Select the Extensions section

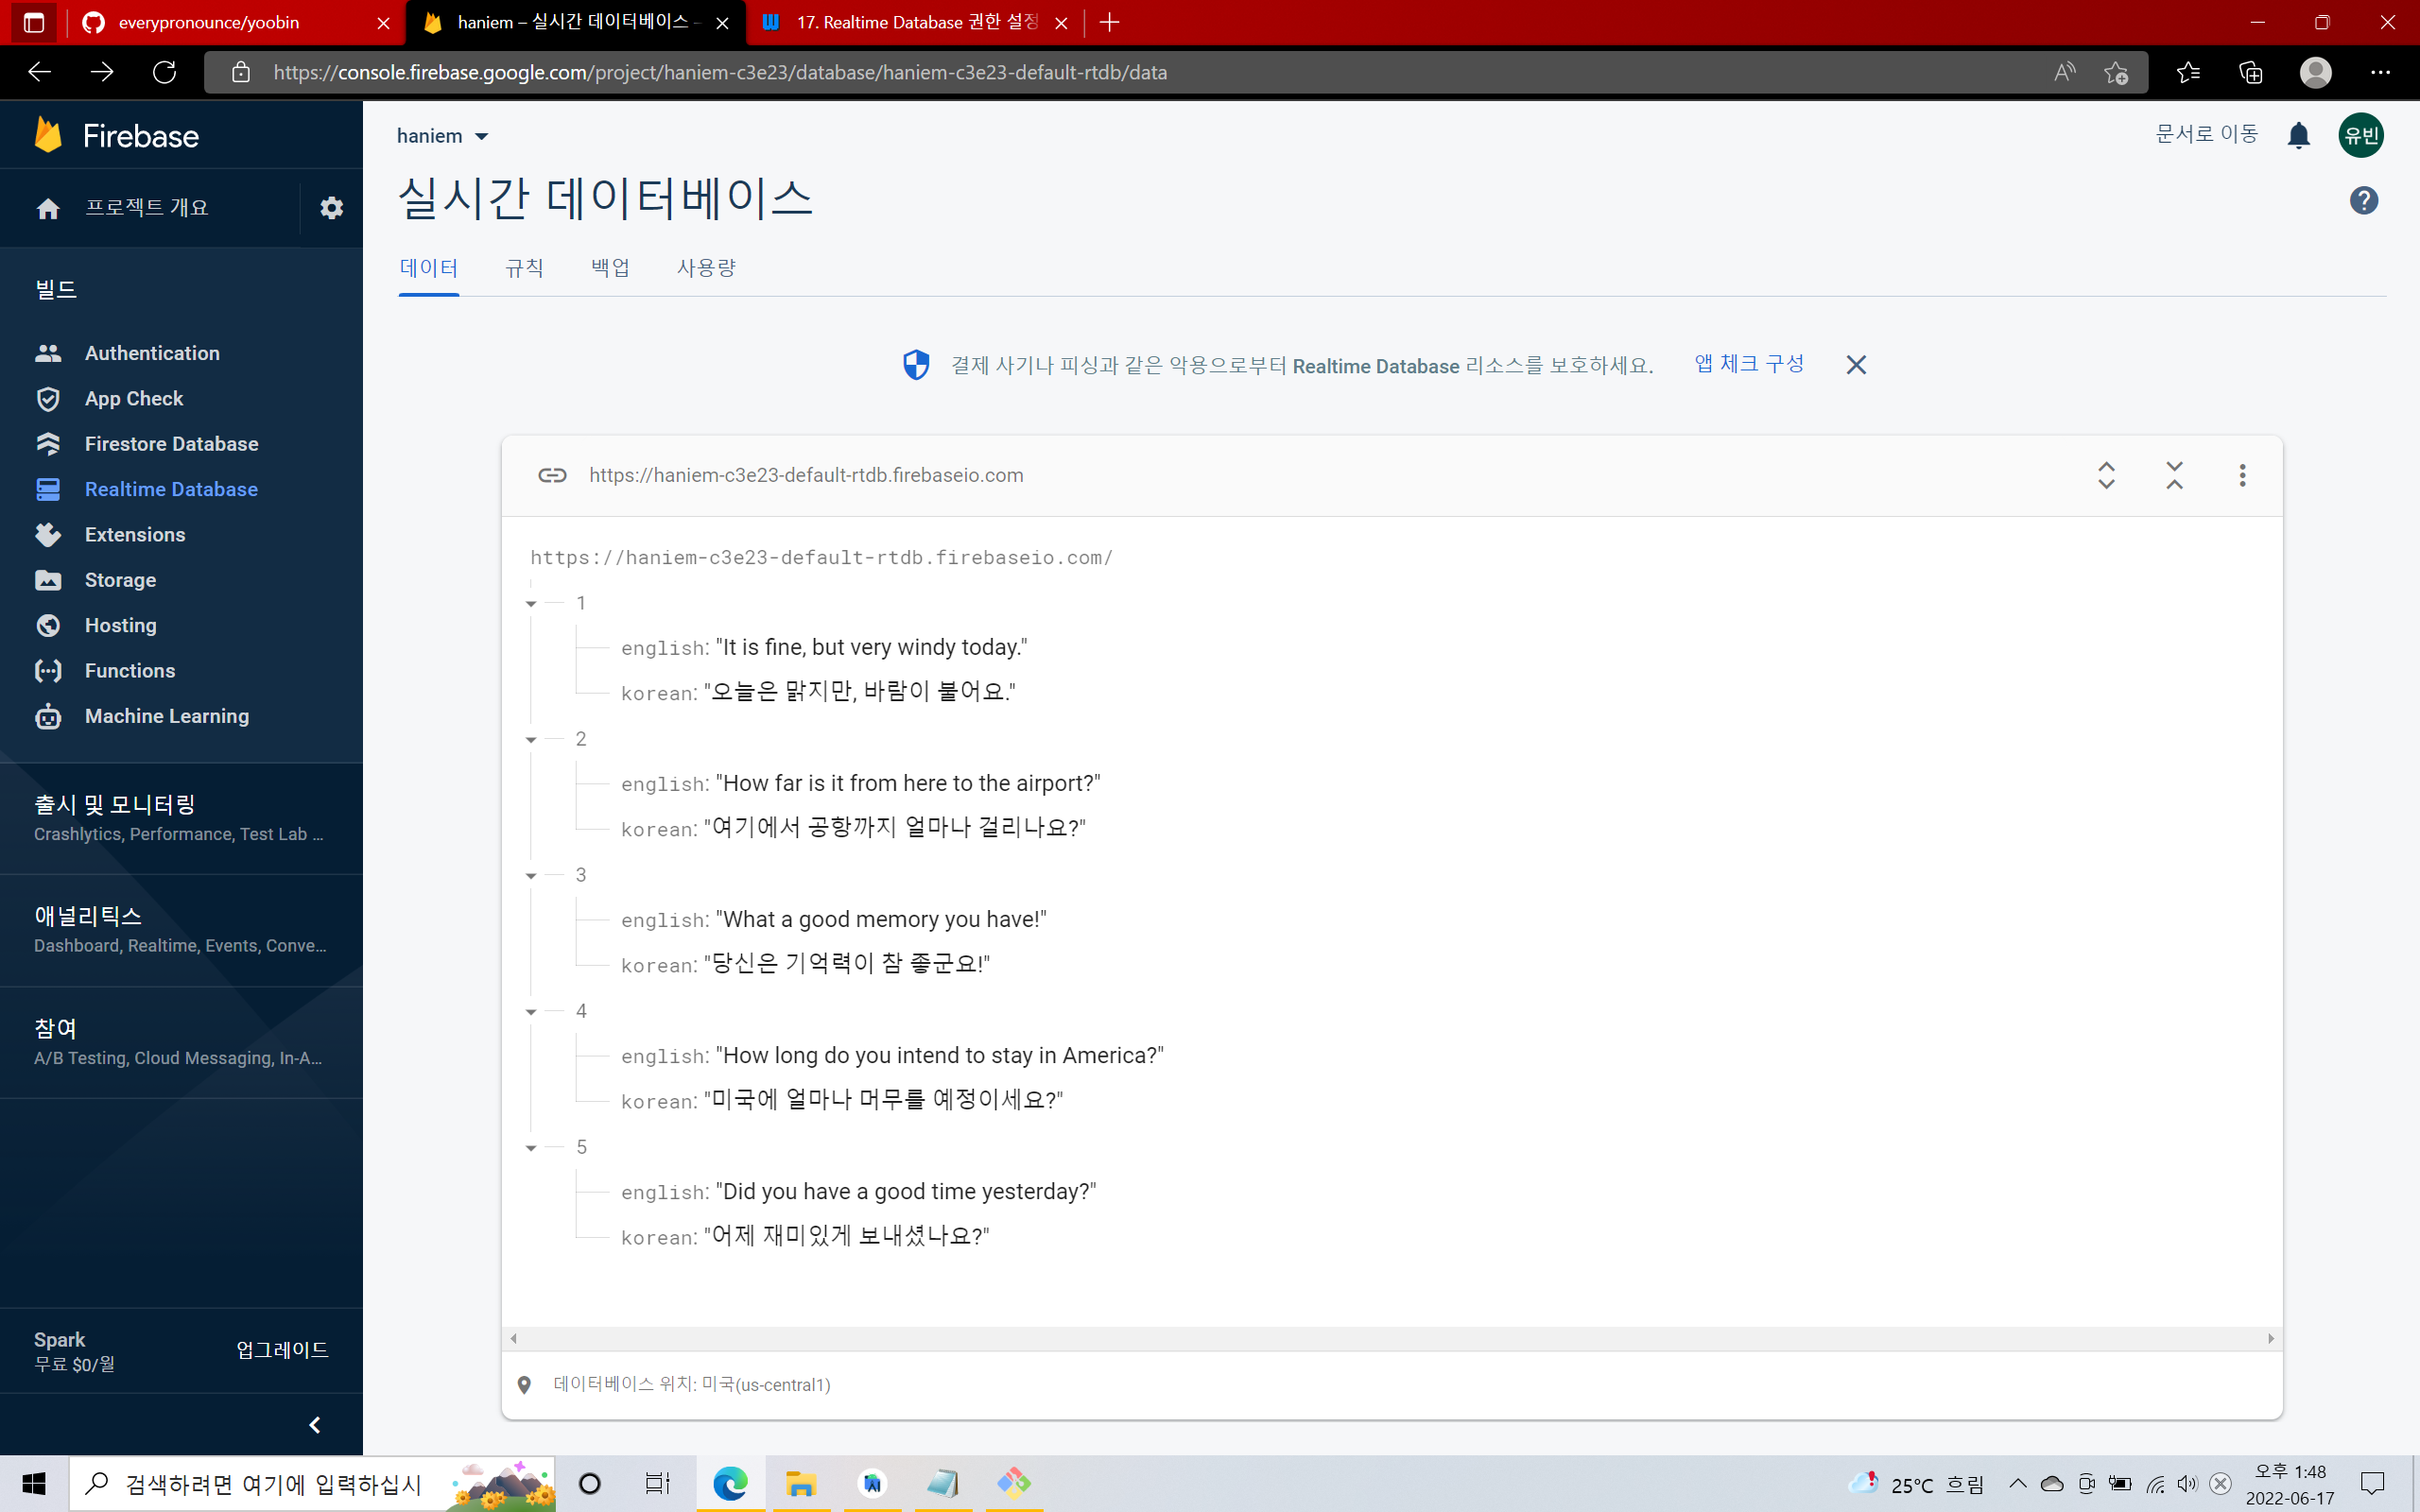tap(135, 534)
